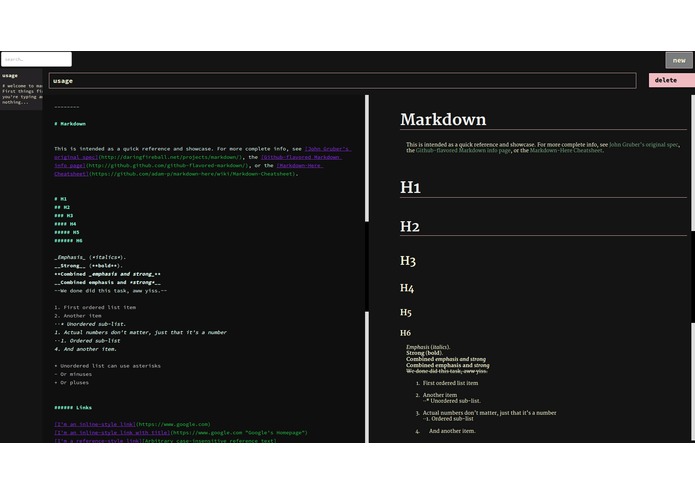Screen dimensions: 695x494
Task: Create a note with the new button
Action: click(x=679, y=60)
